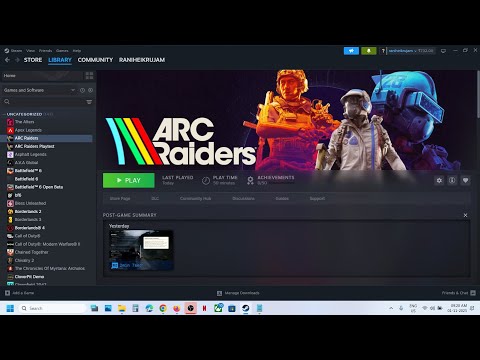Open the Community Hub link
Image resolution: width=480 pixels, height=360 pixels.
pyautogui.click(x=196, y=199)
